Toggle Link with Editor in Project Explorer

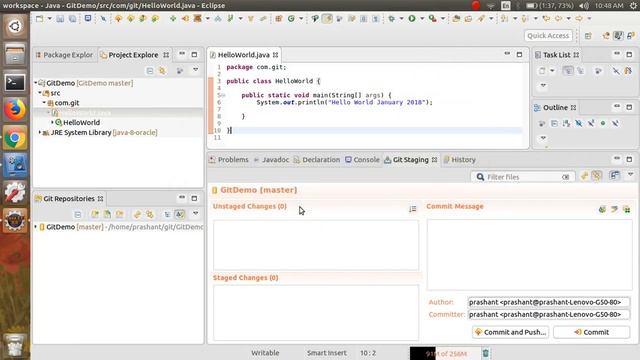(162, 71)
